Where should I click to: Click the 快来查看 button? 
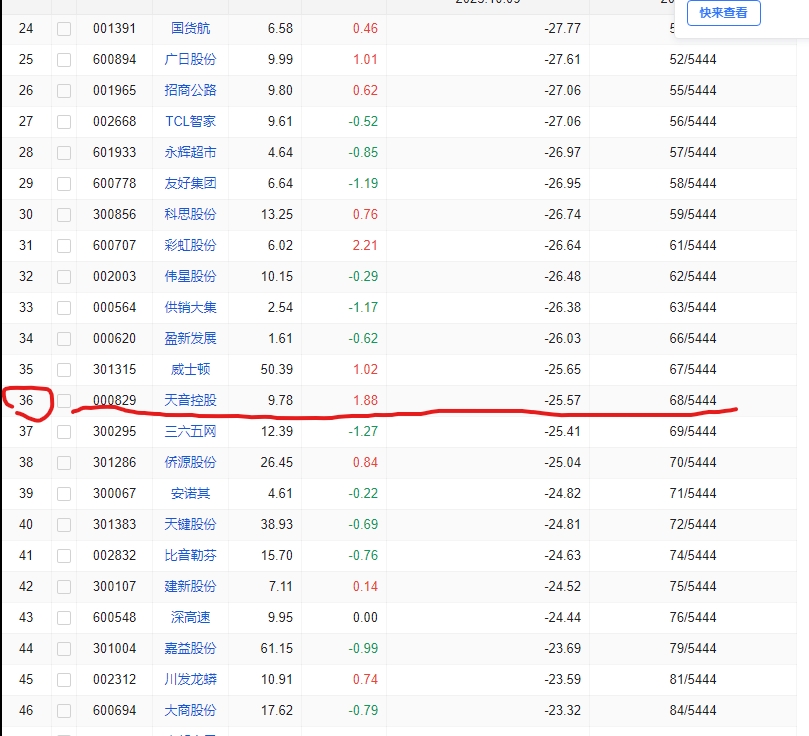pyautogui.click(x=723, y=13)
